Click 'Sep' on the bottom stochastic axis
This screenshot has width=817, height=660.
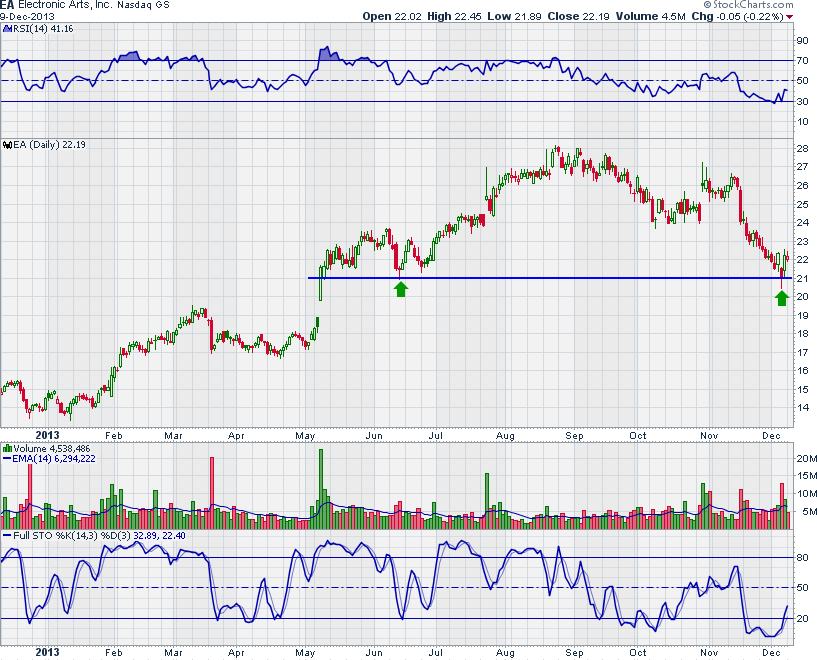click(575, 653)
